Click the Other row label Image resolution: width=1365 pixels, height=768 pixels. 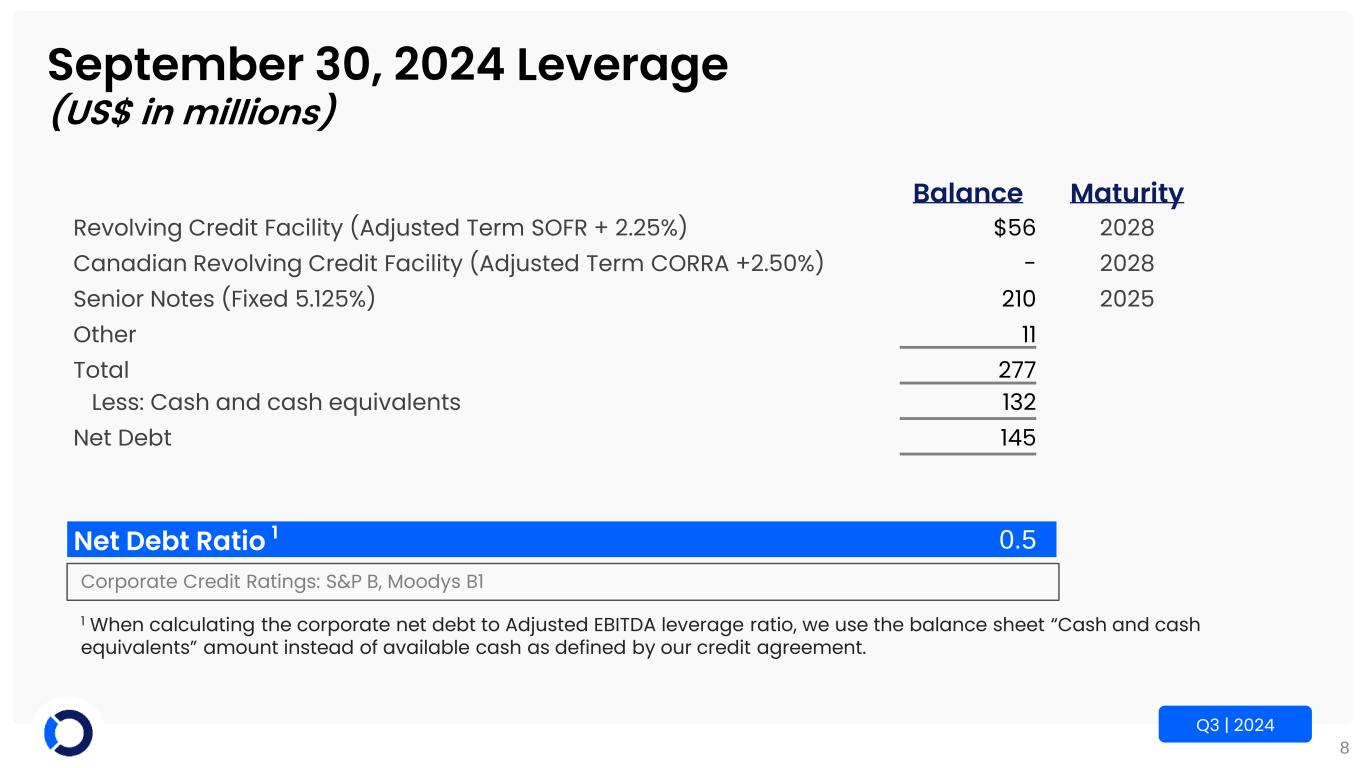pos(105,334)
